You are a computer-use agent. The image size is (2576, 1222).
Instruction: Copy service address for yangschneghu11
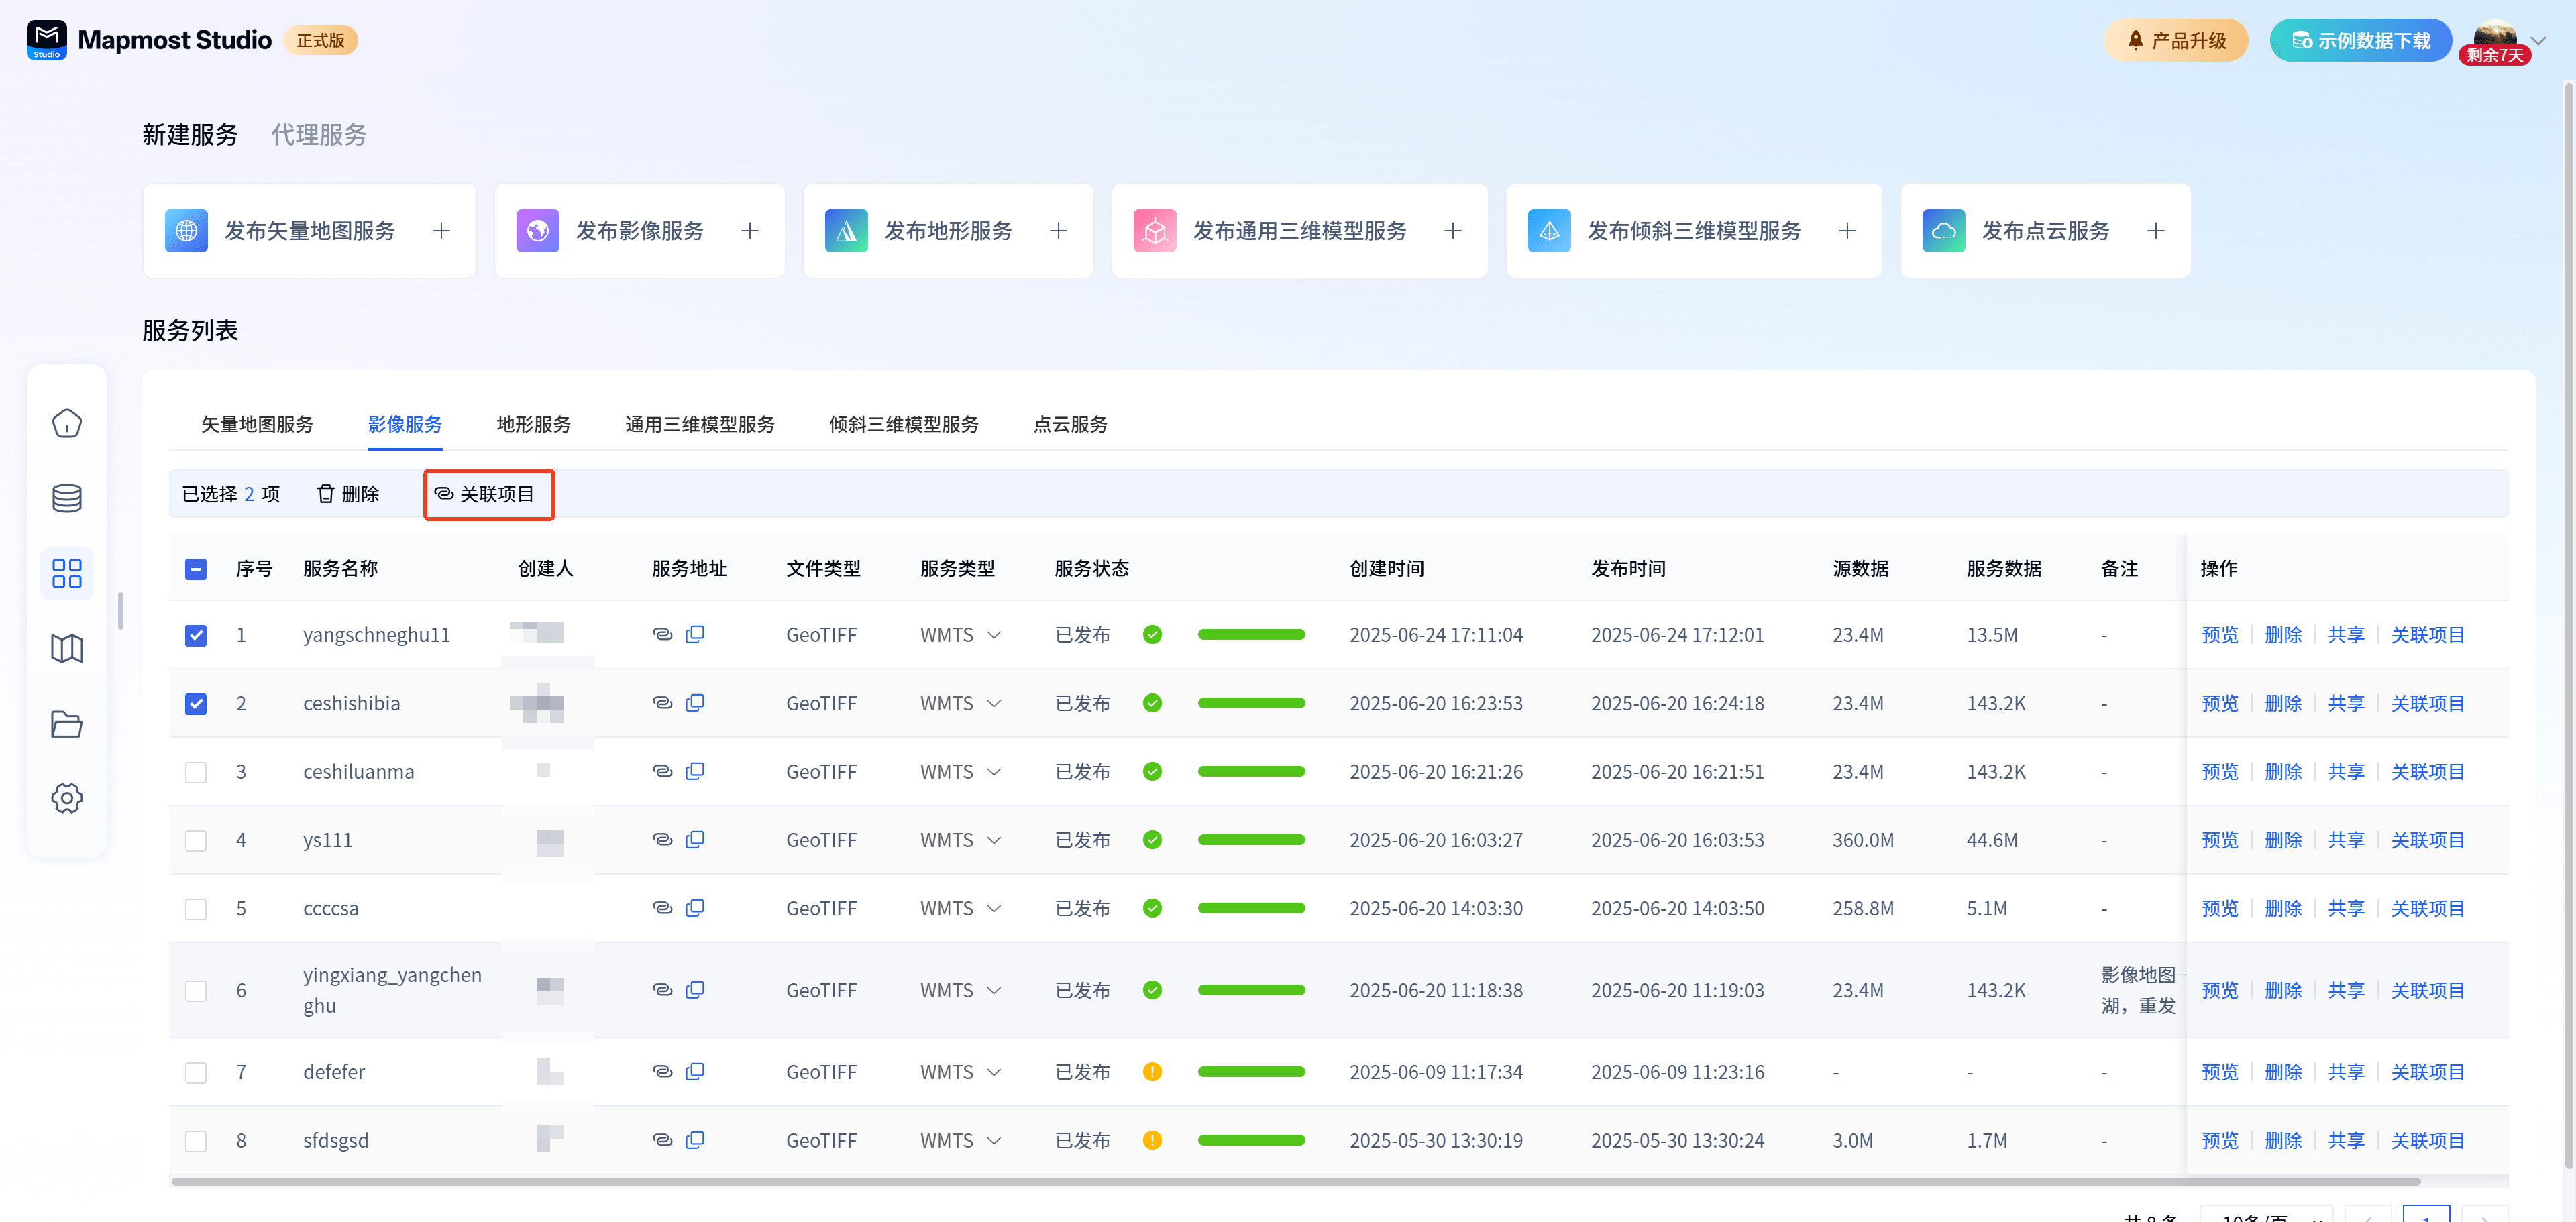695,634
